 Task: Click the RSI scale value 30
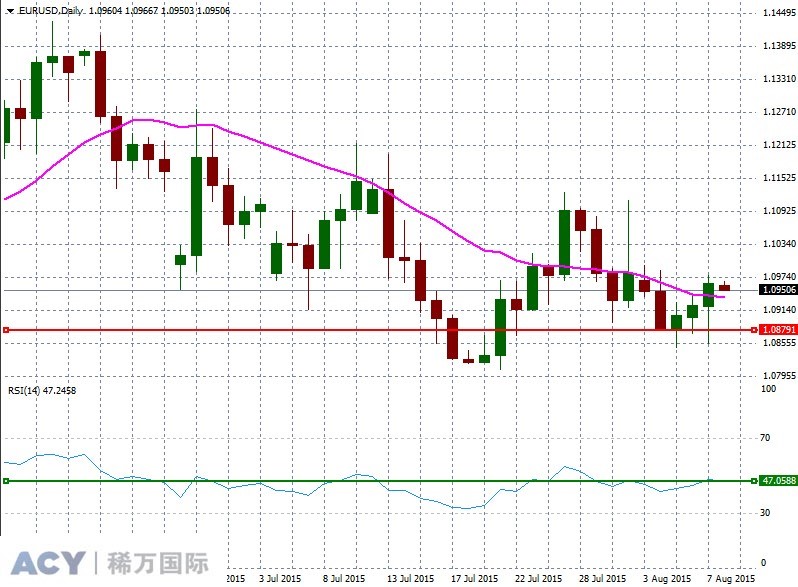pos(765,513)
